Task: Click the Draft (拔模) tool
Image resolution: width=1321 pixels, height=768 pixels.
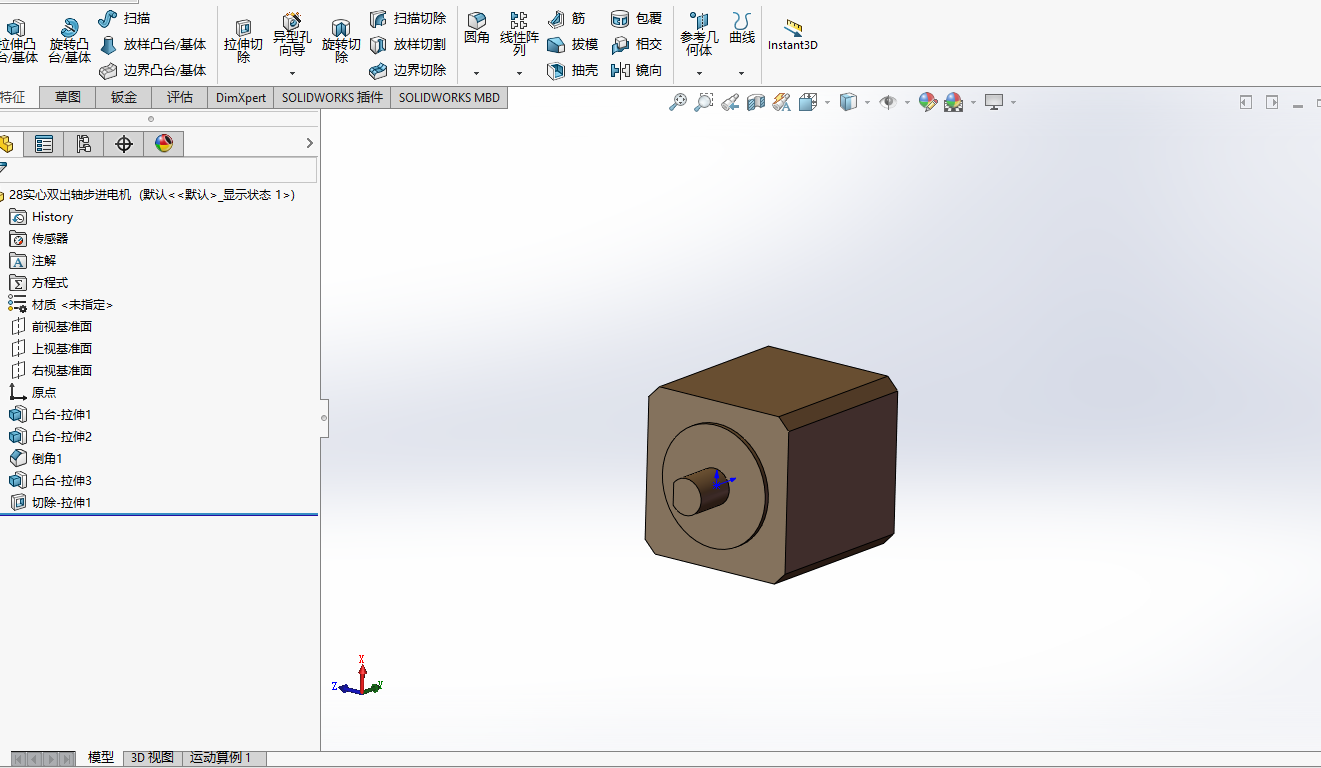Action: tap(573, 44)
